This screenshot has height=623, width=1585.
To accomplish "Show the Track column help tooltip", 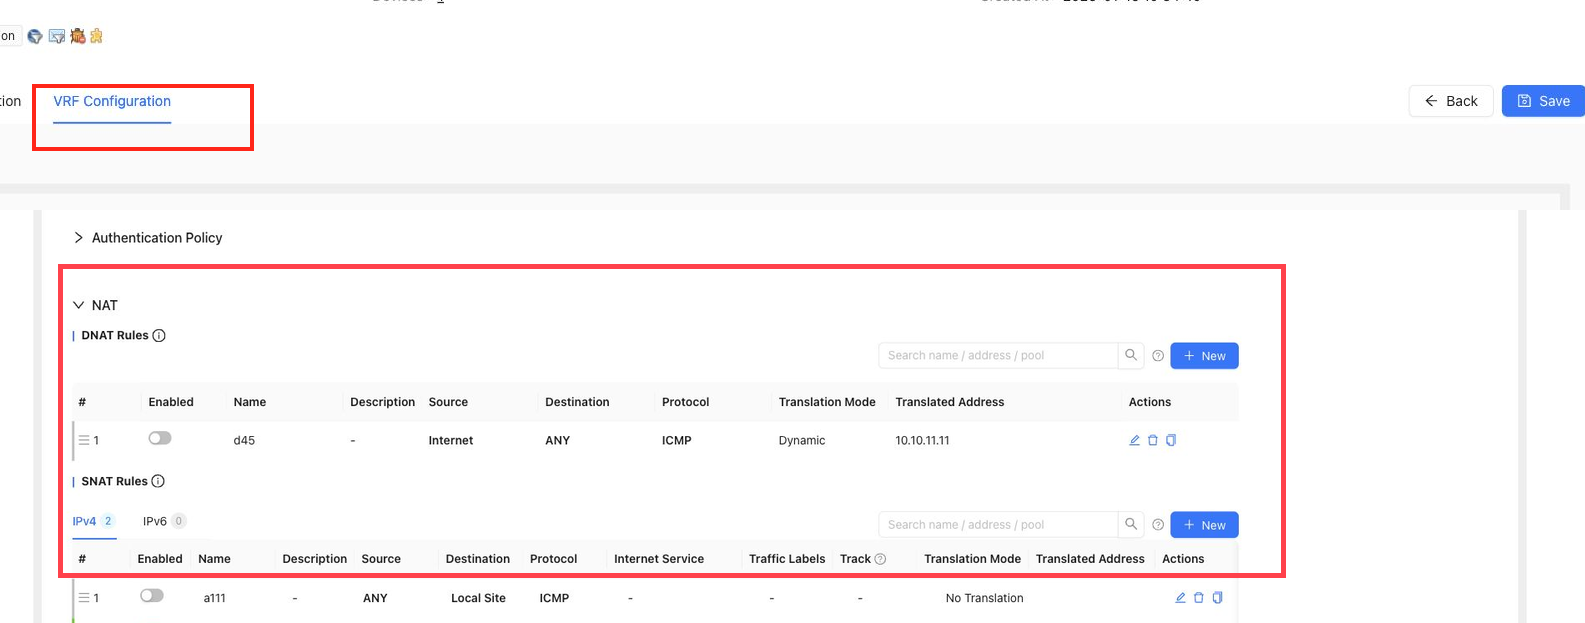I will pos(880,559).
